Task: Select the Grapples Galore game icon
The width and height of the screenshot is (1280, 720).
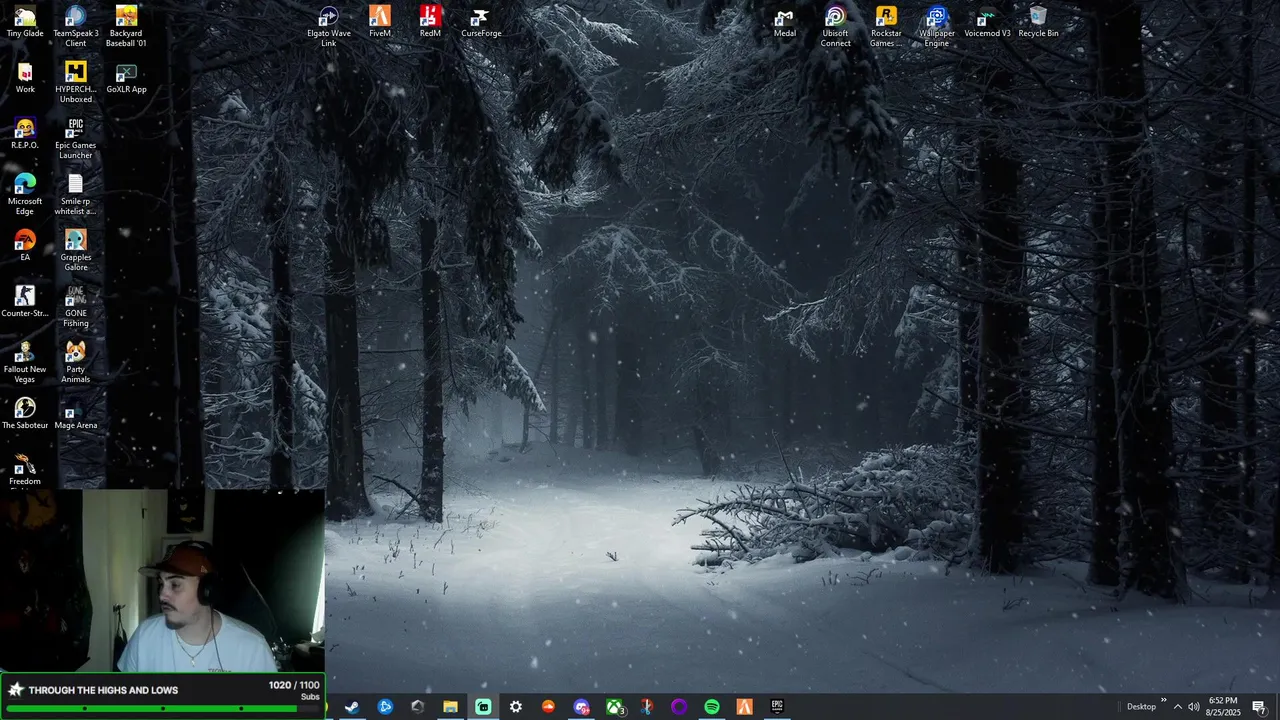Action: click(76, 250)
